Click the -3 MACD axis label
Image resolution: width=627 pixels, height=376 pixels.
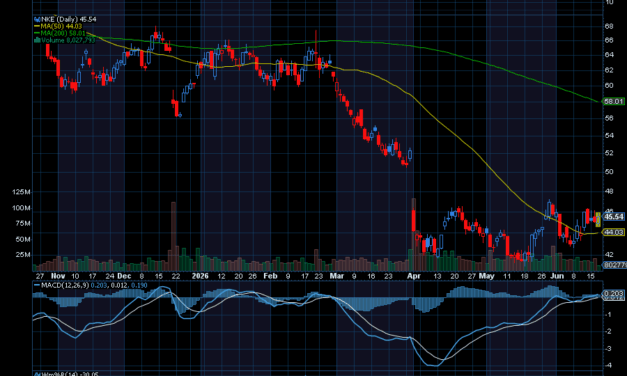click(608, 349)
